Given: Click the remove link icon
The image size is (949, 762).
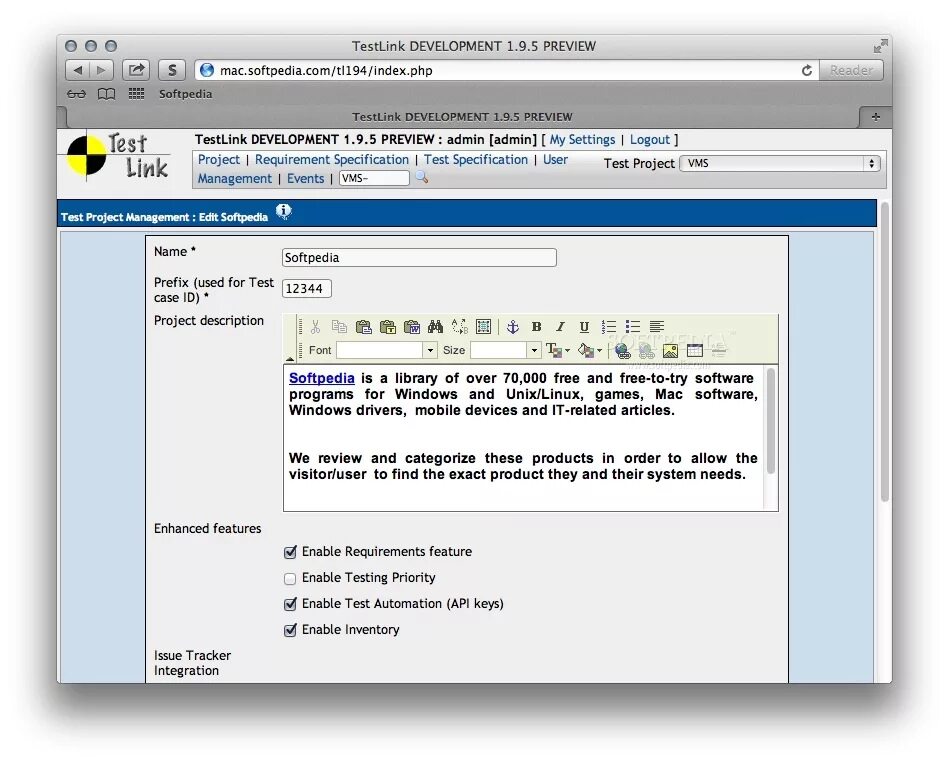Looking at the screenshot, I should point(646,350).
